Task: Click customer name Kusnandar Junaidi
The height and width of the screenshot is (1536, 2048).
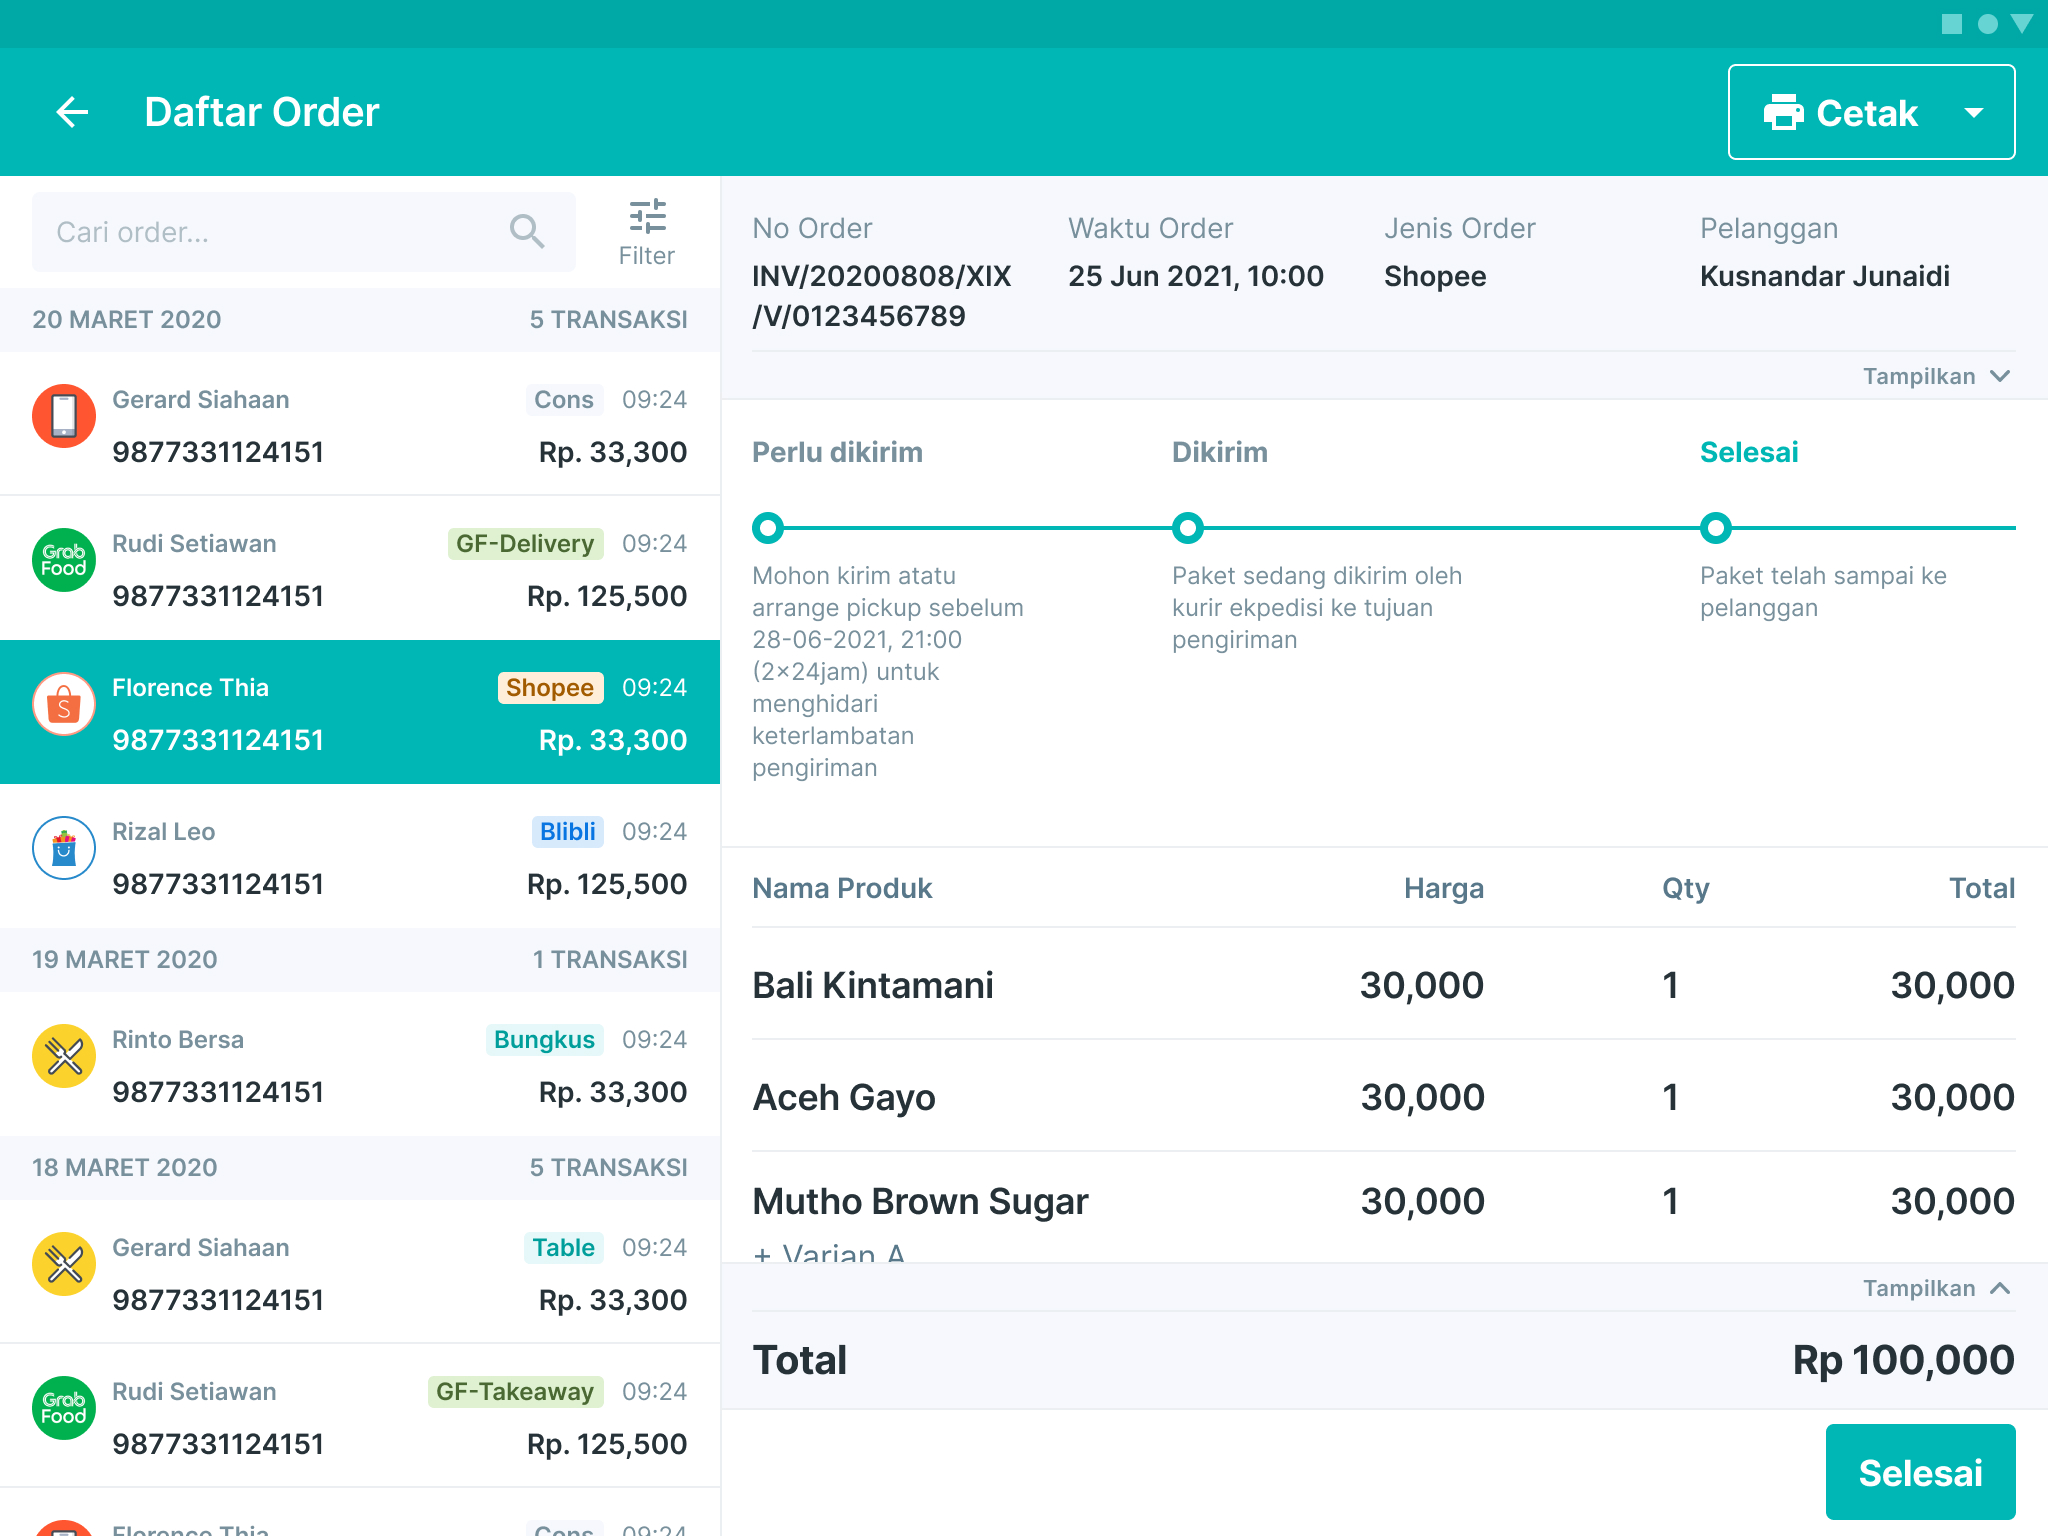Action: click(1825, 276)
